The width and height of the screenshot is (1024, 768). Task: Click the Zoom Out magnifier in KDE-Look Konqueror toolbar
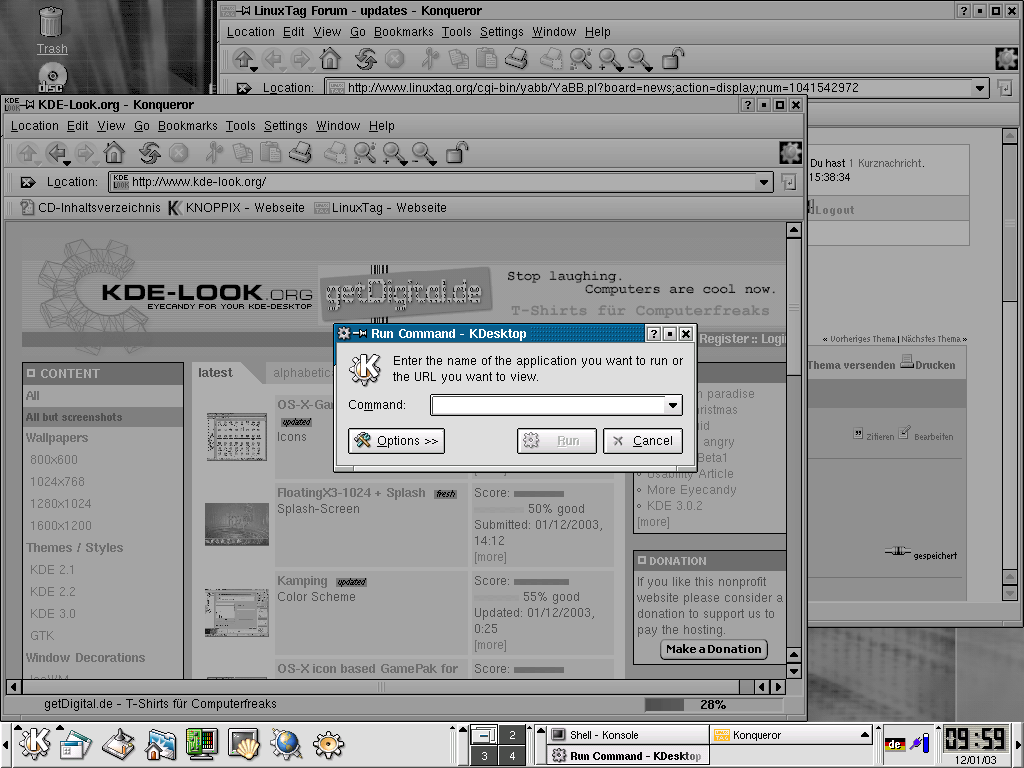423,153
